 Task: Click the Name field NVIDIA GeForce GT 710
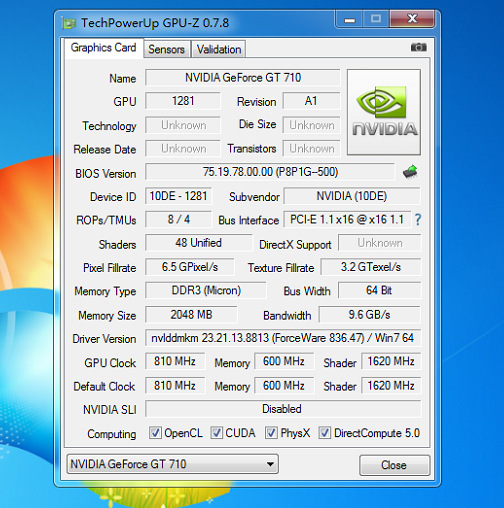tap(243, 78)
